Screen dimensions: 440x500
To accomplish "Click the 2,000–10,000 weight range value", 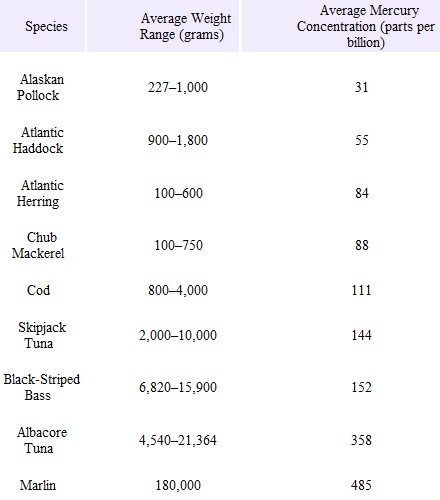I will coord(178,335).
